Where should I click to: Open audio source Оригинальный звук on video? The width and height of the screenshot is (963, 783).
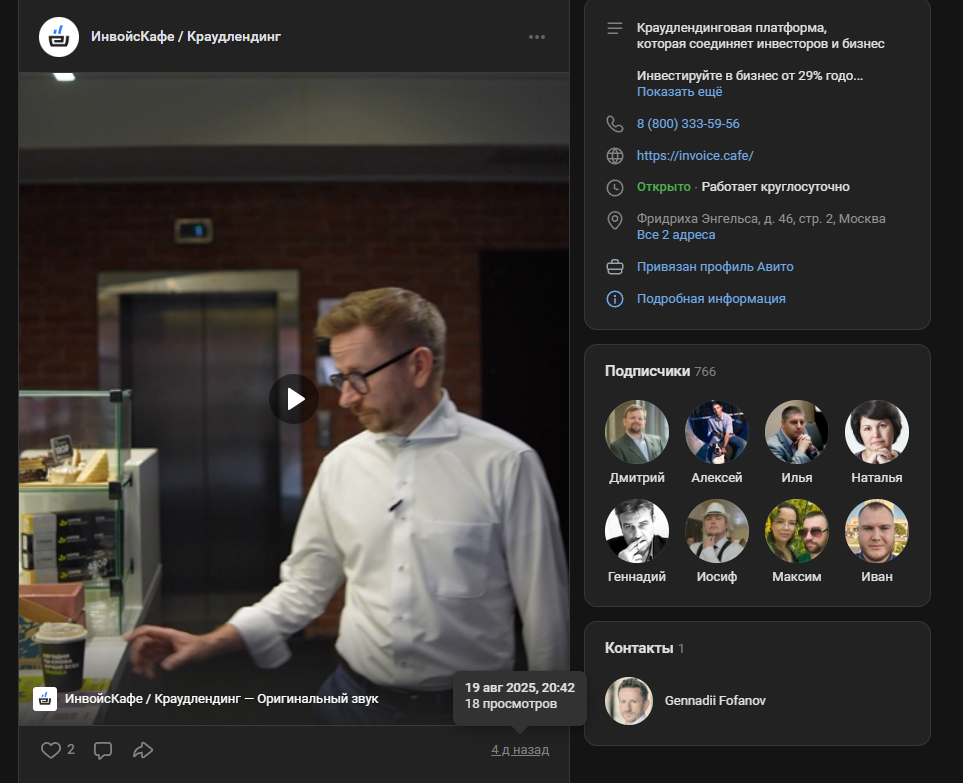(x=317, y=699)
